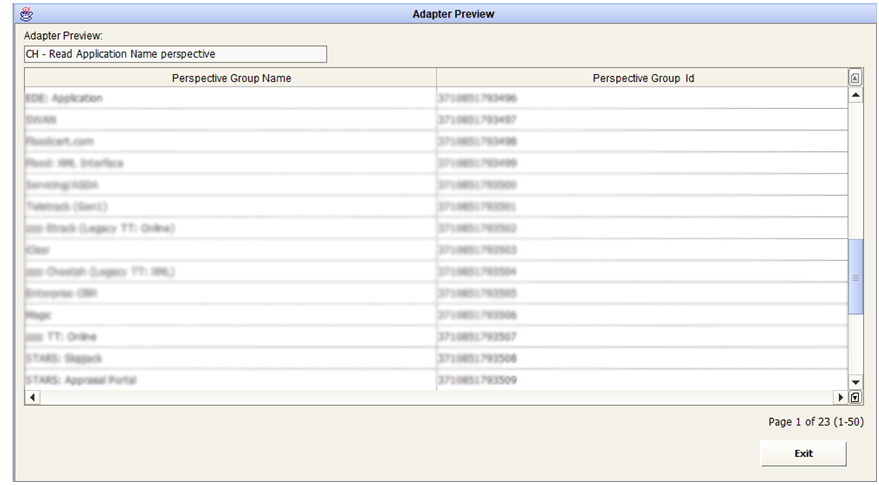The height and width of the screenshot is (485, 879).
Task: Click the Perspective Group Name column header
Action: coord(231,78)
